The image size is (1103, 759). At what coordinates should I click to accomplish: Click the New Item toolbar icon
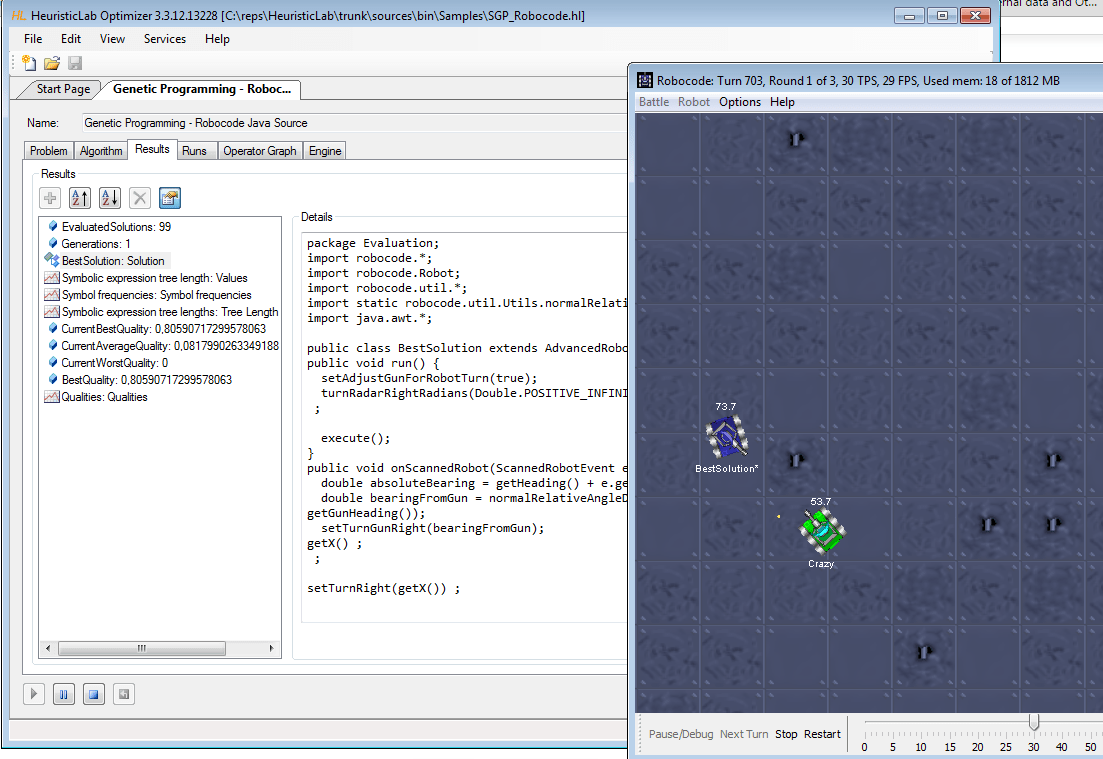(29, 63)
